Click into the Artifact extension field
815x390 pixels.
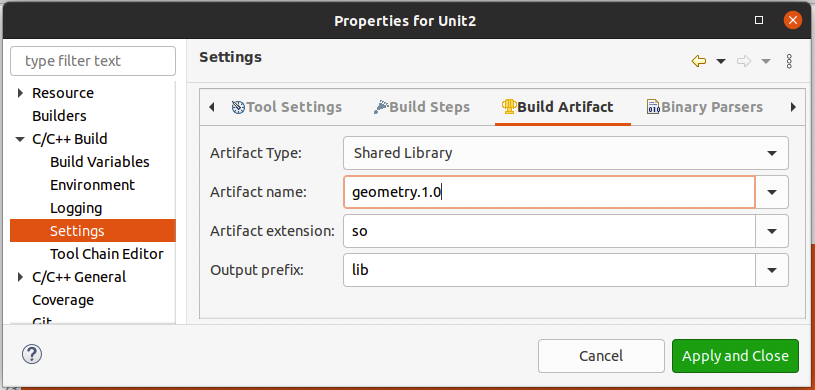549,231
